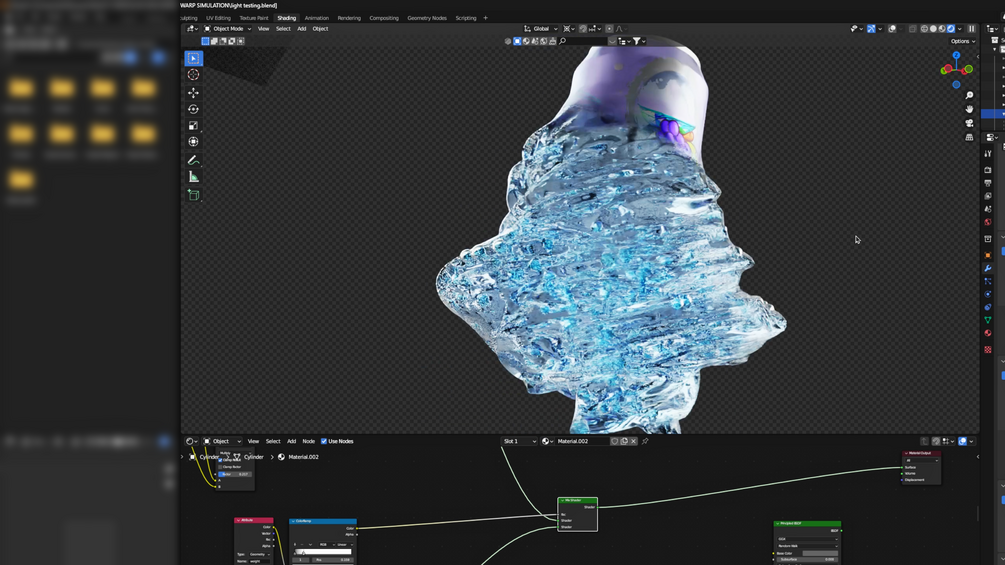The height and width of the screenshot is (565, 1005).
Task: Select the Transform tool
Action: coord(194,142)
